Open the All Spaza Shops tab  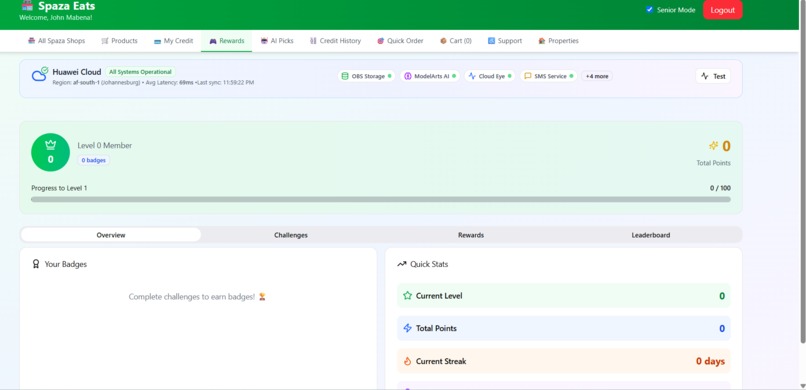click(x=57, y=41)
